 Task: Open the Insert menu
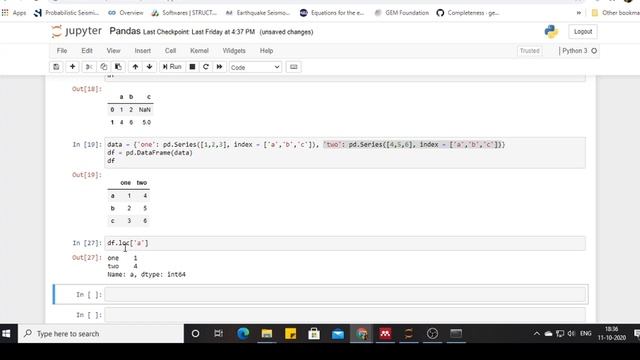click(x=142, y=51)
